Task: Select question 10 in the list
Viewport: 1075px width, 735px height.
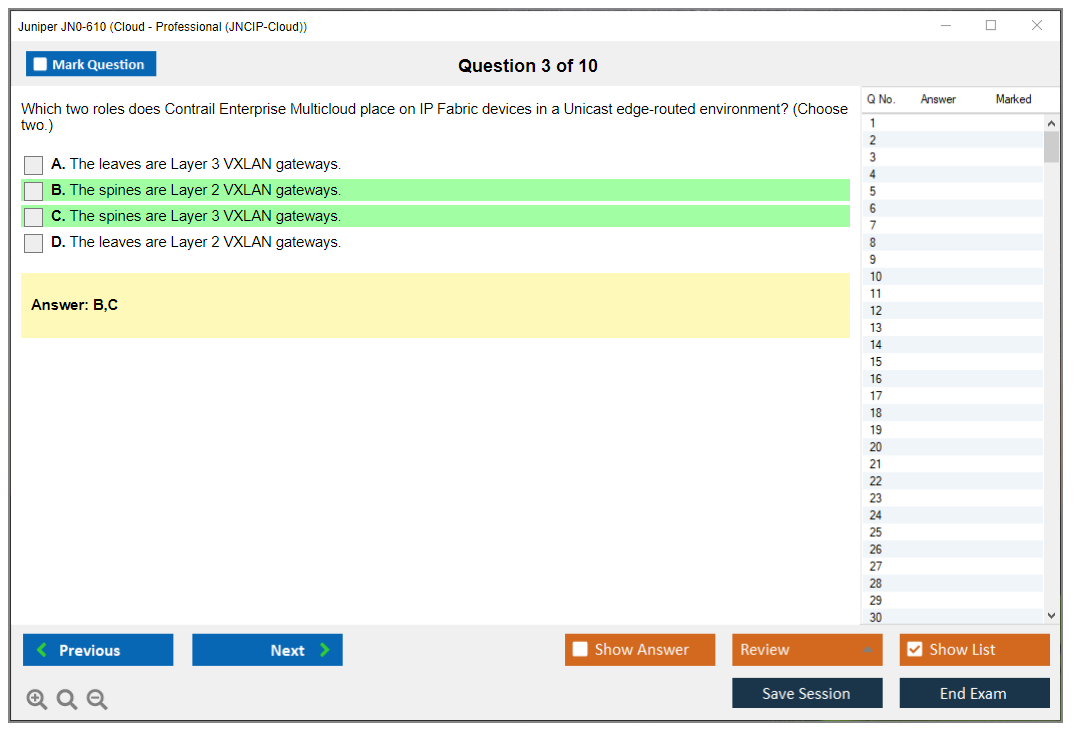Action: (876, 277)
